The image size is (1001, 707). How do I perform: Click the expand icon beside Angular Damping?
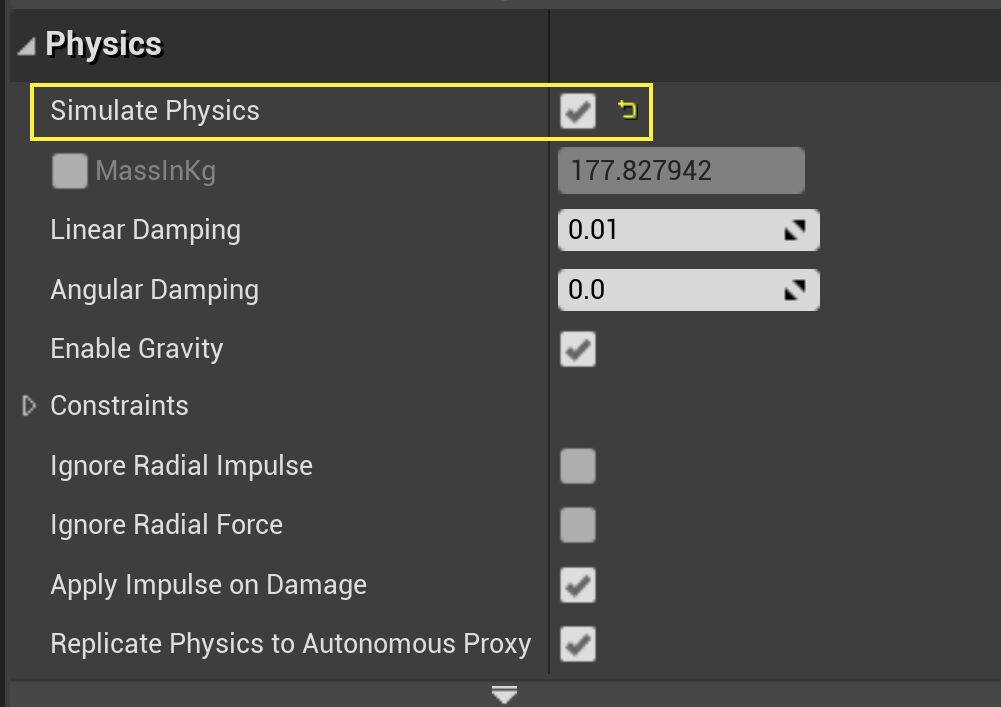pos(796,289)
